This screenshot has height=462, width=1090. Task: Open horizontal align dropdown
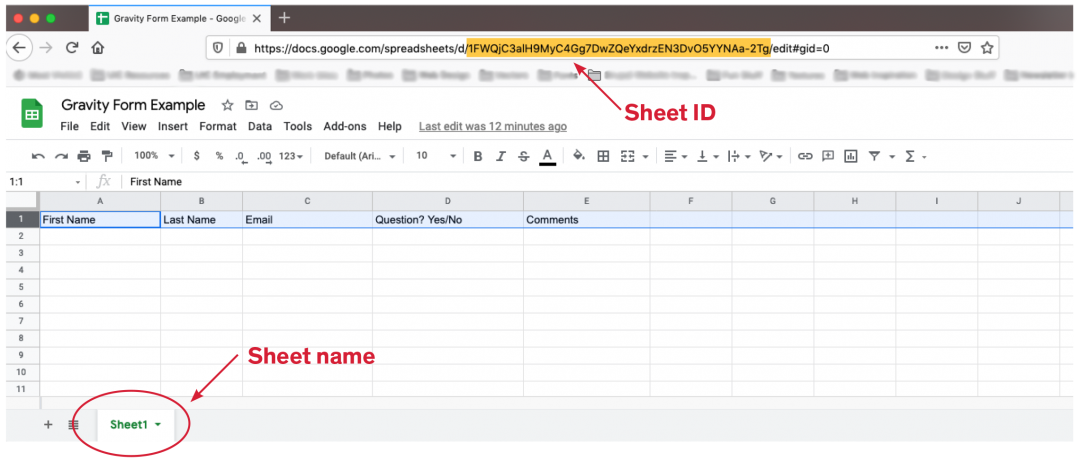click(674, 156)
